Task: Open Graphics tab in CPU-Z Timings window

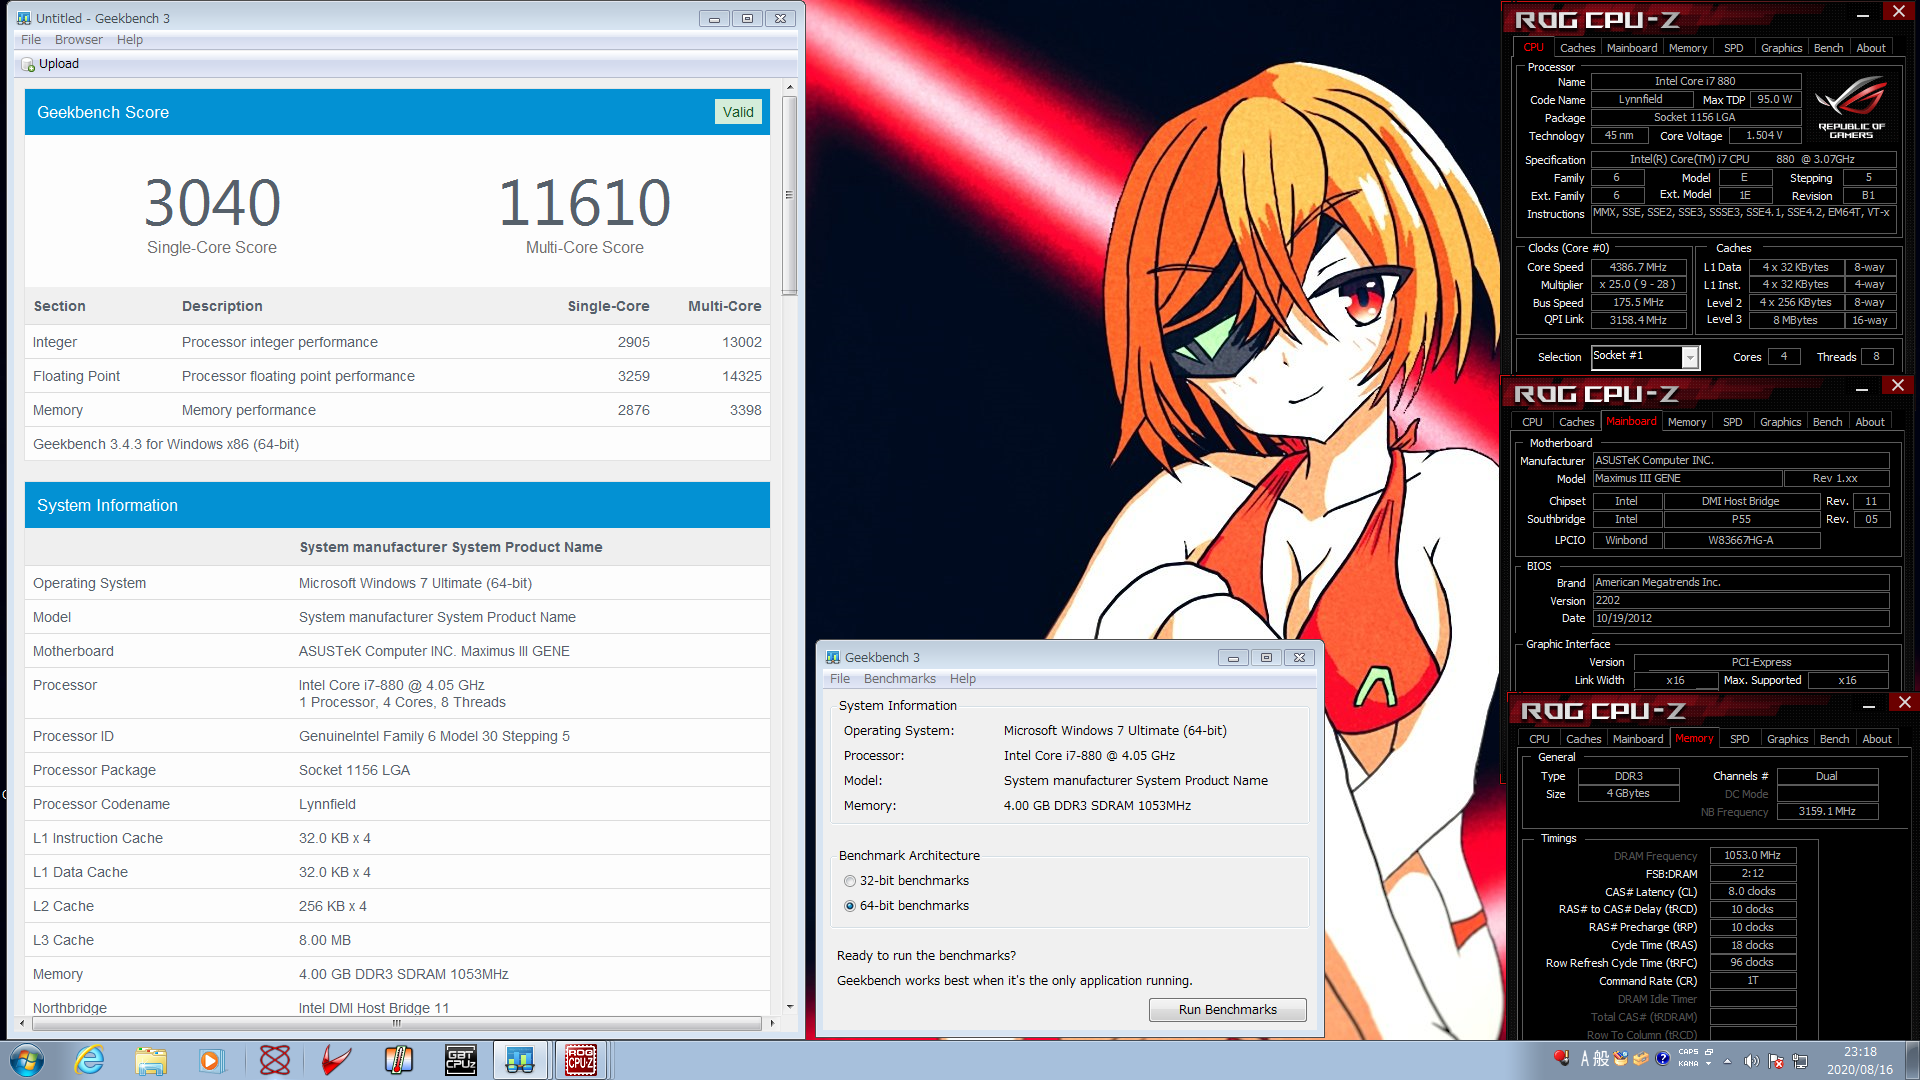Action: tap(1788, 739)
